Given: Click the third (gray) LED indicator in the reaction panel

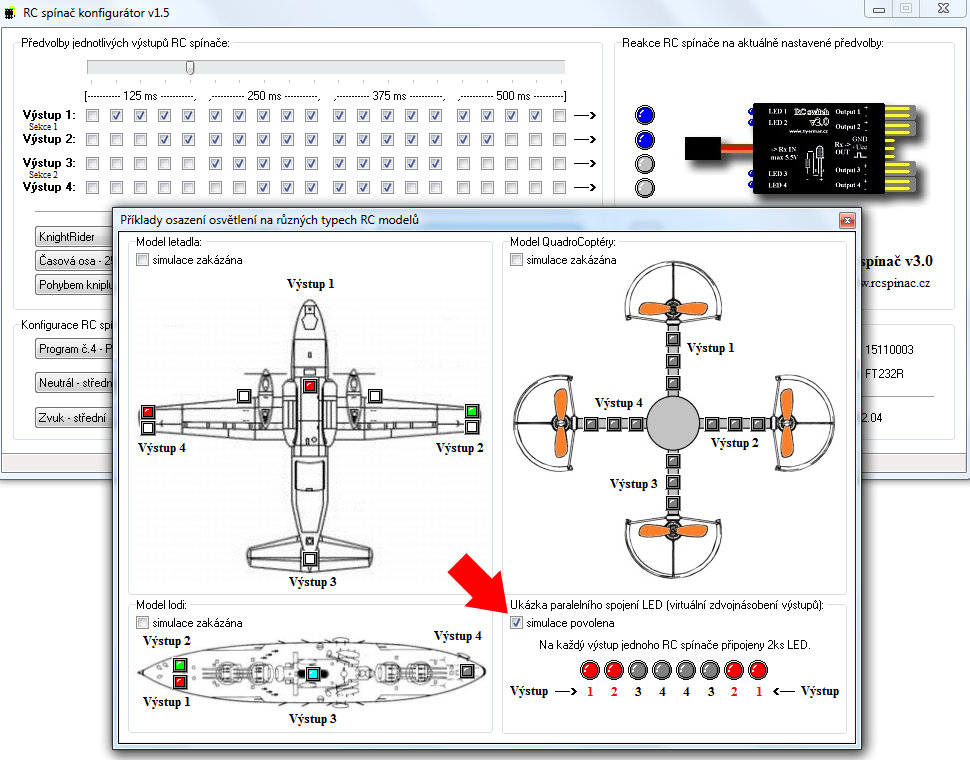Looking at the screenshot, I should 645,164.
